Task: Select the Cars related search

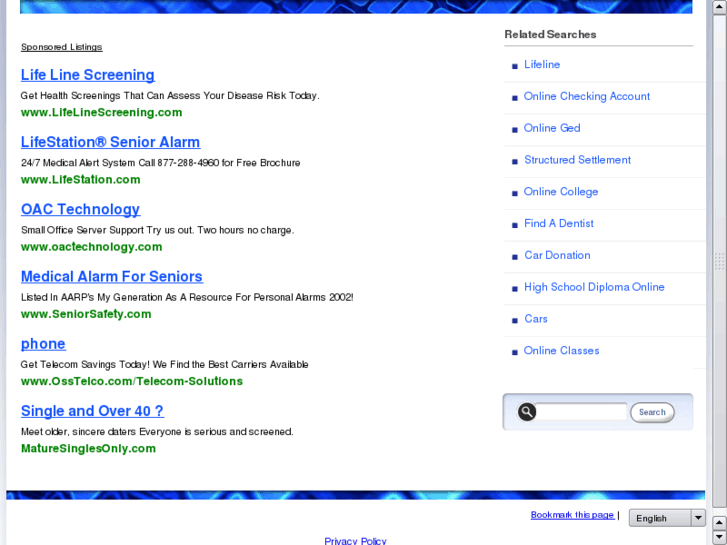Action: (536, 319)
